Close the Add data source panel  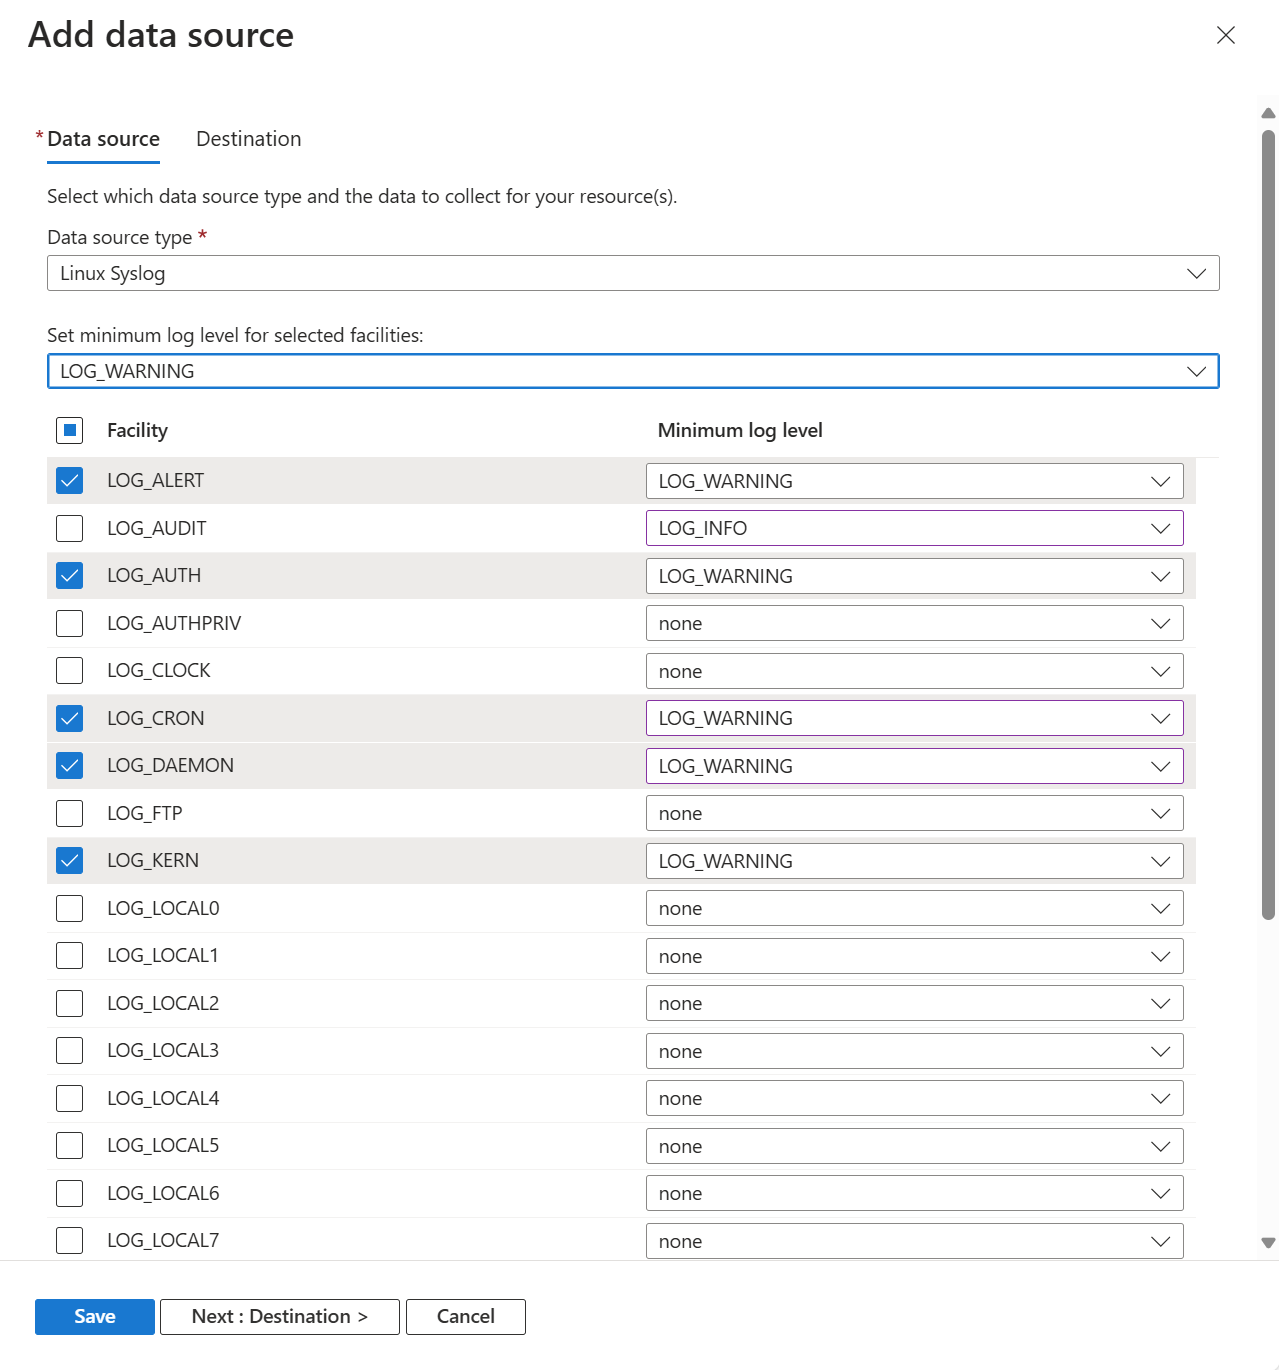[1225, 35]
